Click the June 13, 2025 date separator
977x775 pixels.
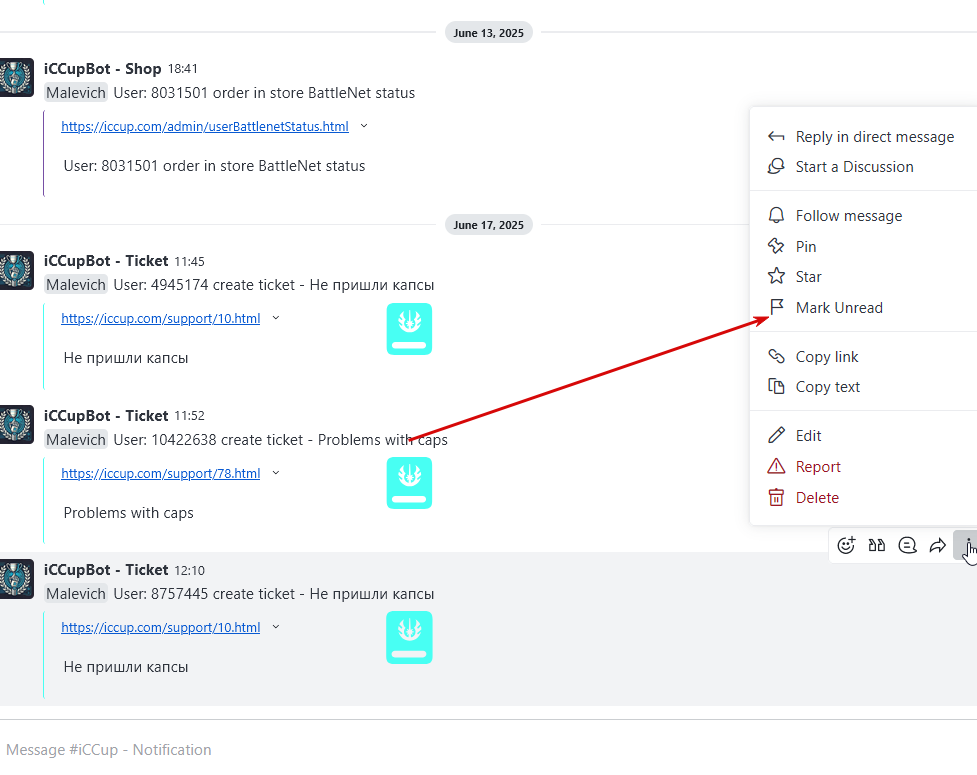click(488, 33)
